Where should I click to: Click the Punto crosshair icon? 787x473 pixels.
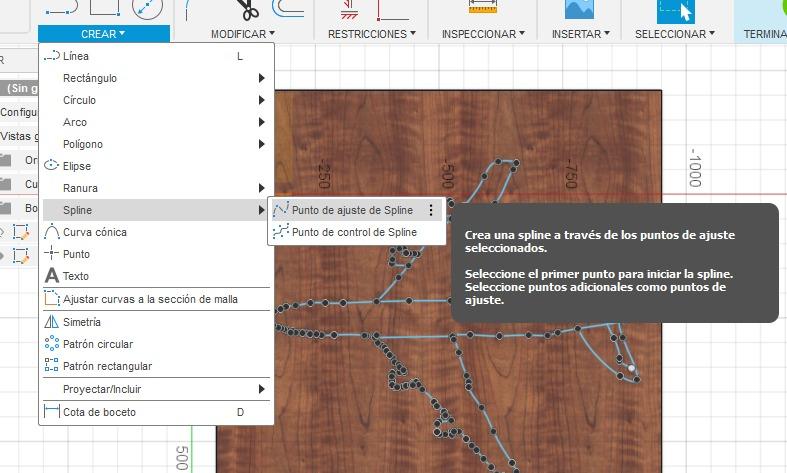52,253
